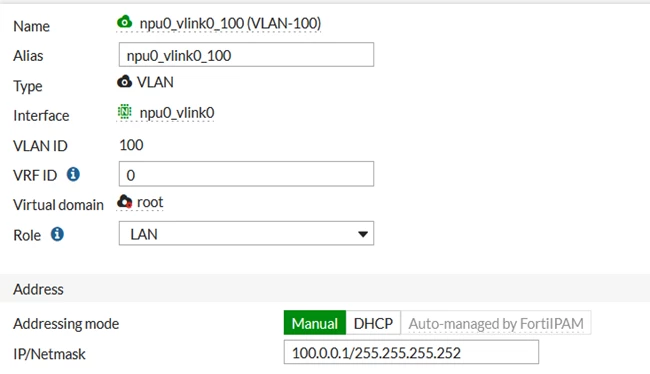Click the Role dropdown arrow
This screenshot has width=650, height=374.
click(363, 234)
